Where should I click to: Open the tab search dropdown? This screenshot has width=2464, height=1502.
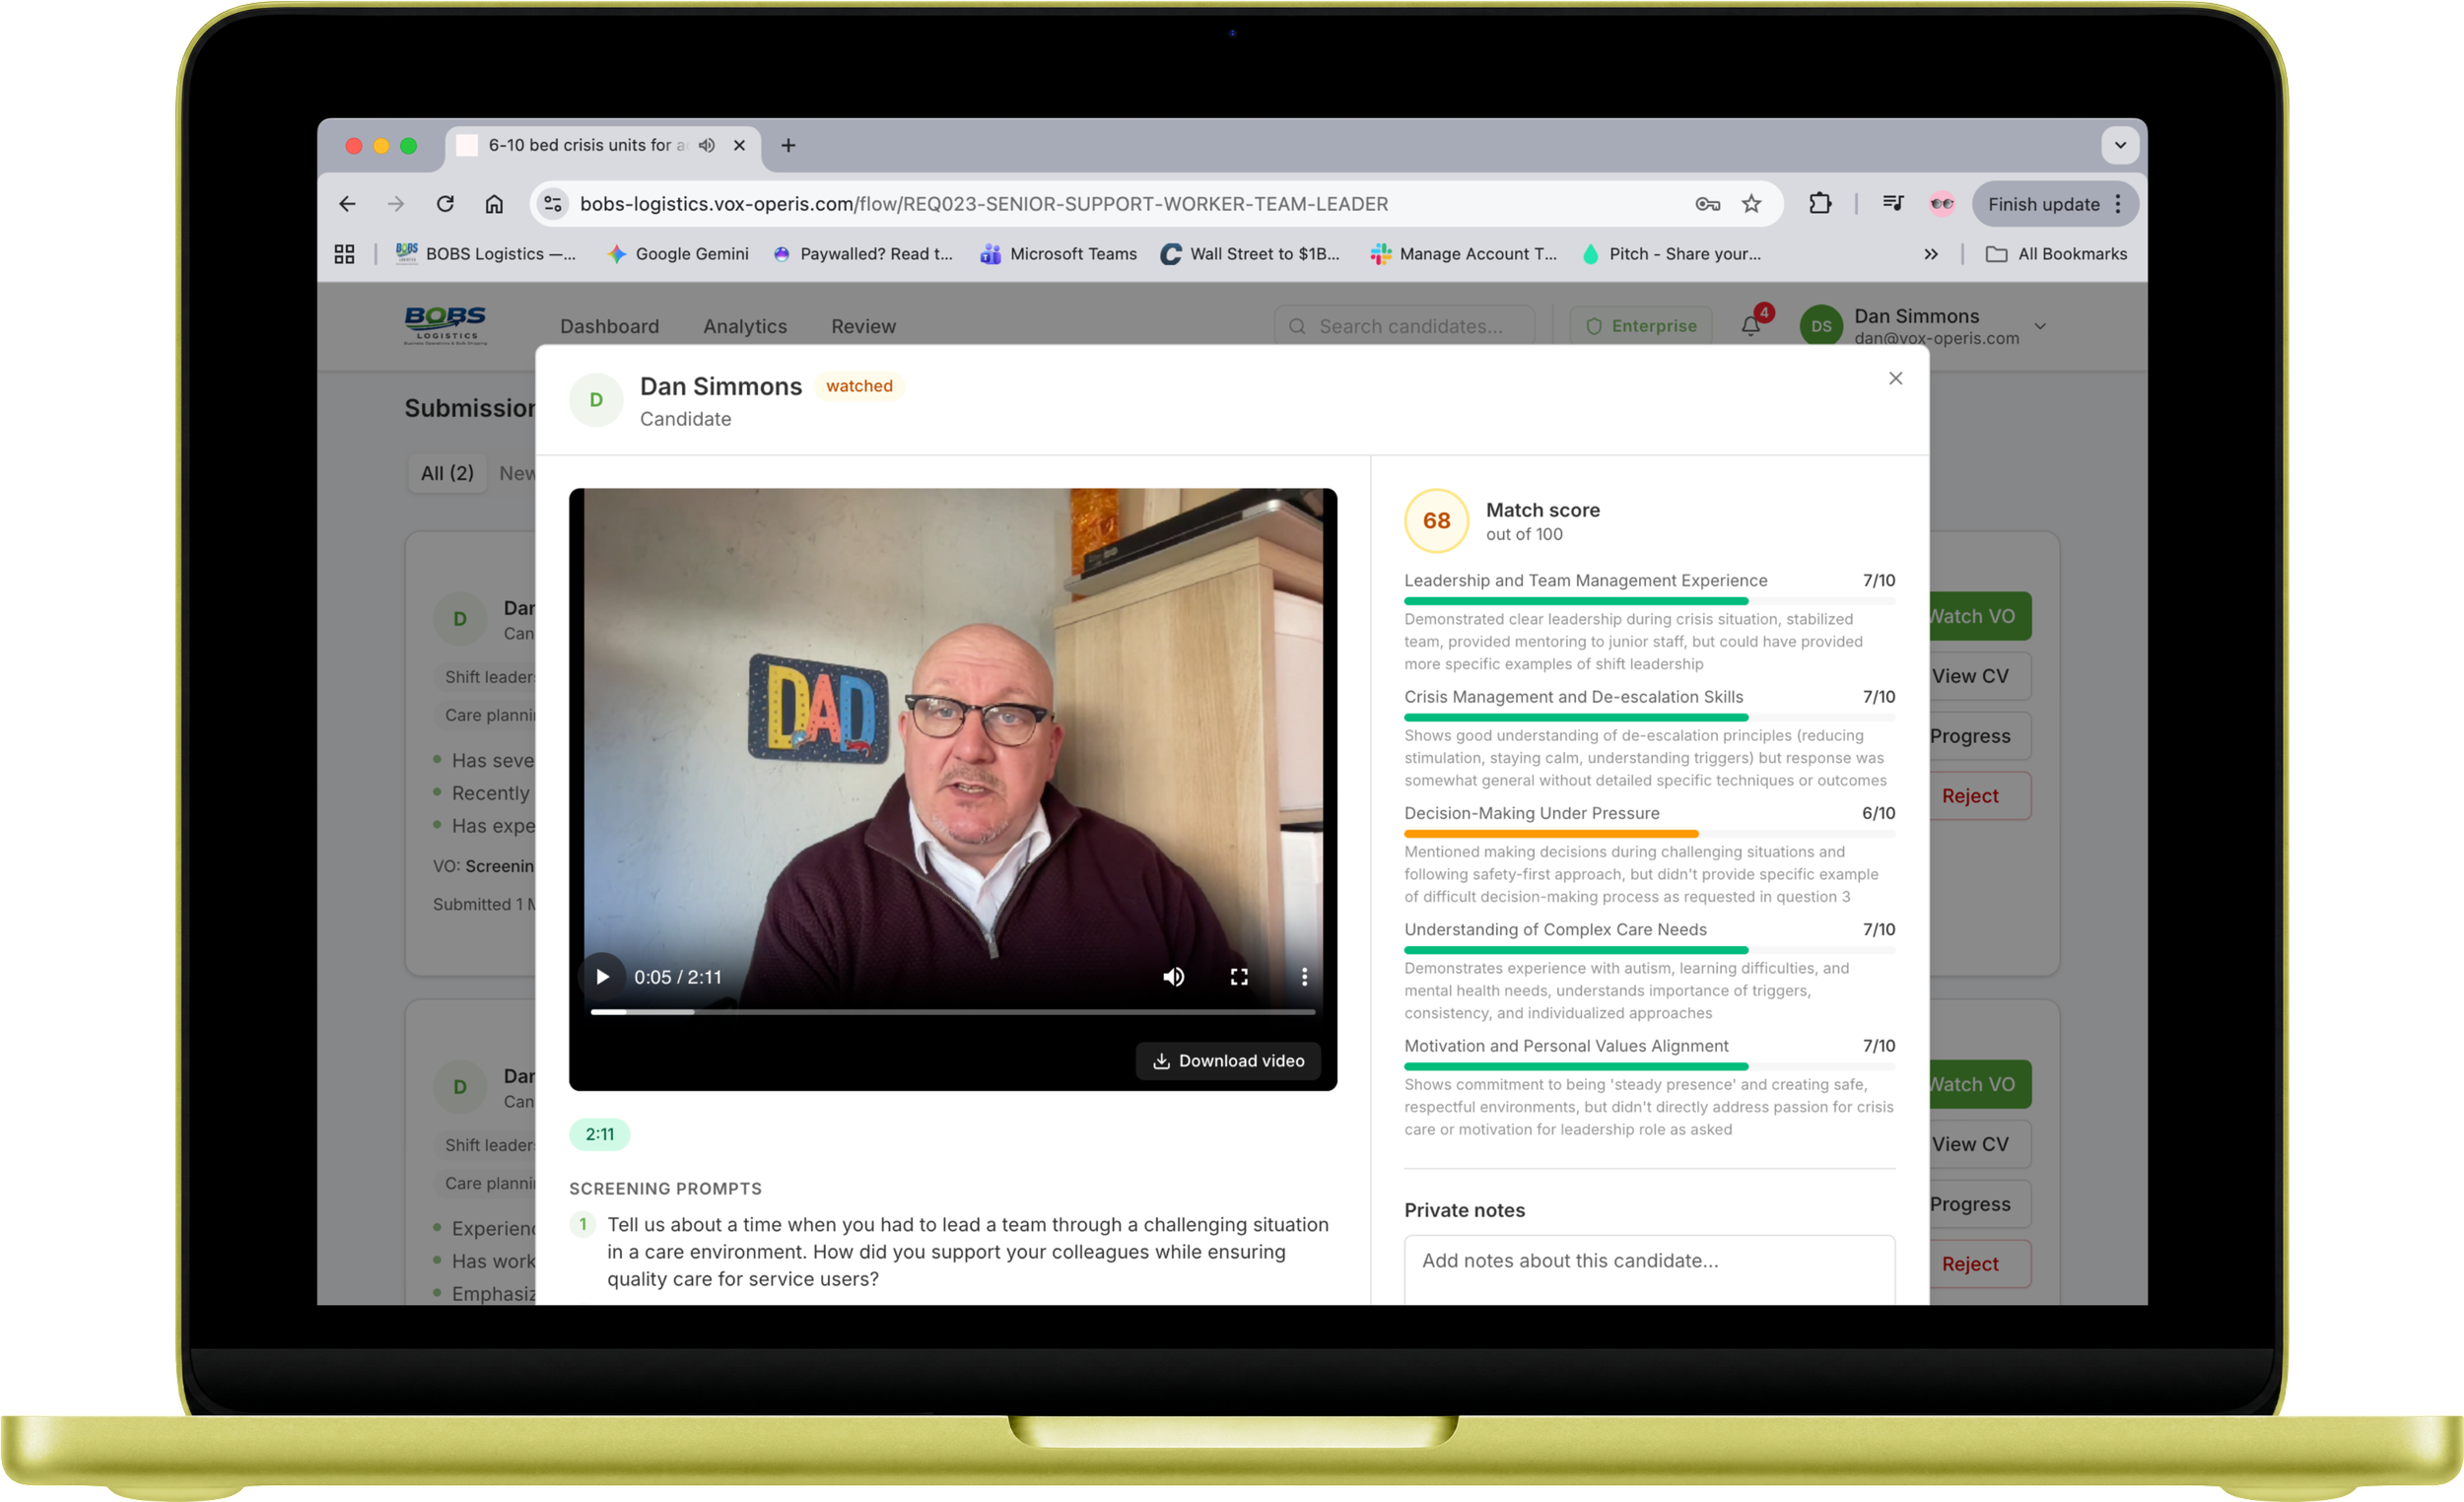[2119, 145]
